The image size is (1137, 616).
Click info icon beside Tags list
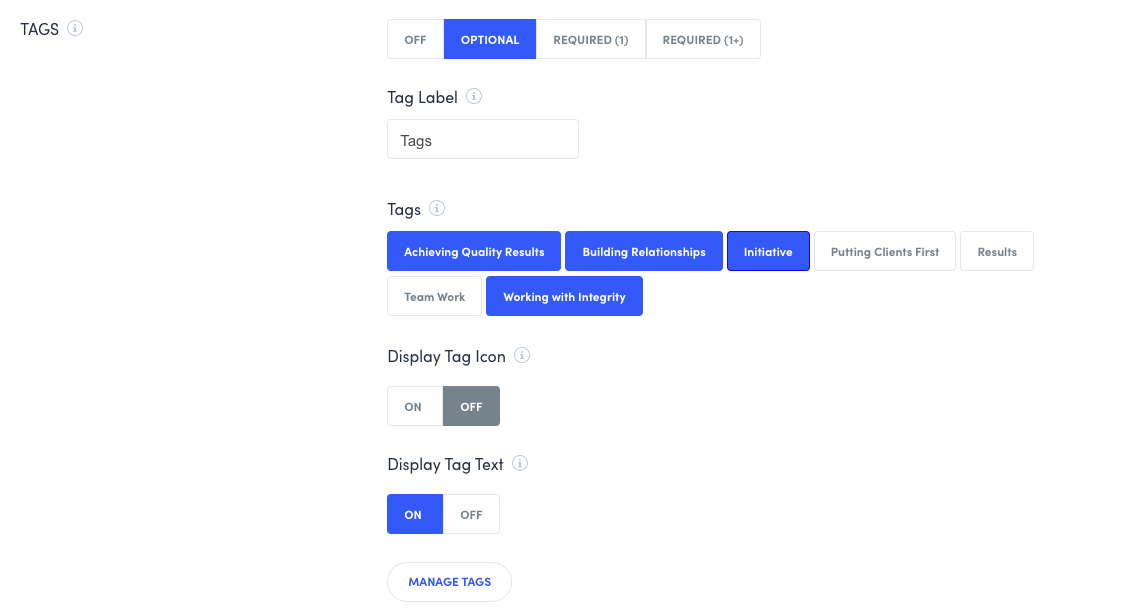(437, 209)
